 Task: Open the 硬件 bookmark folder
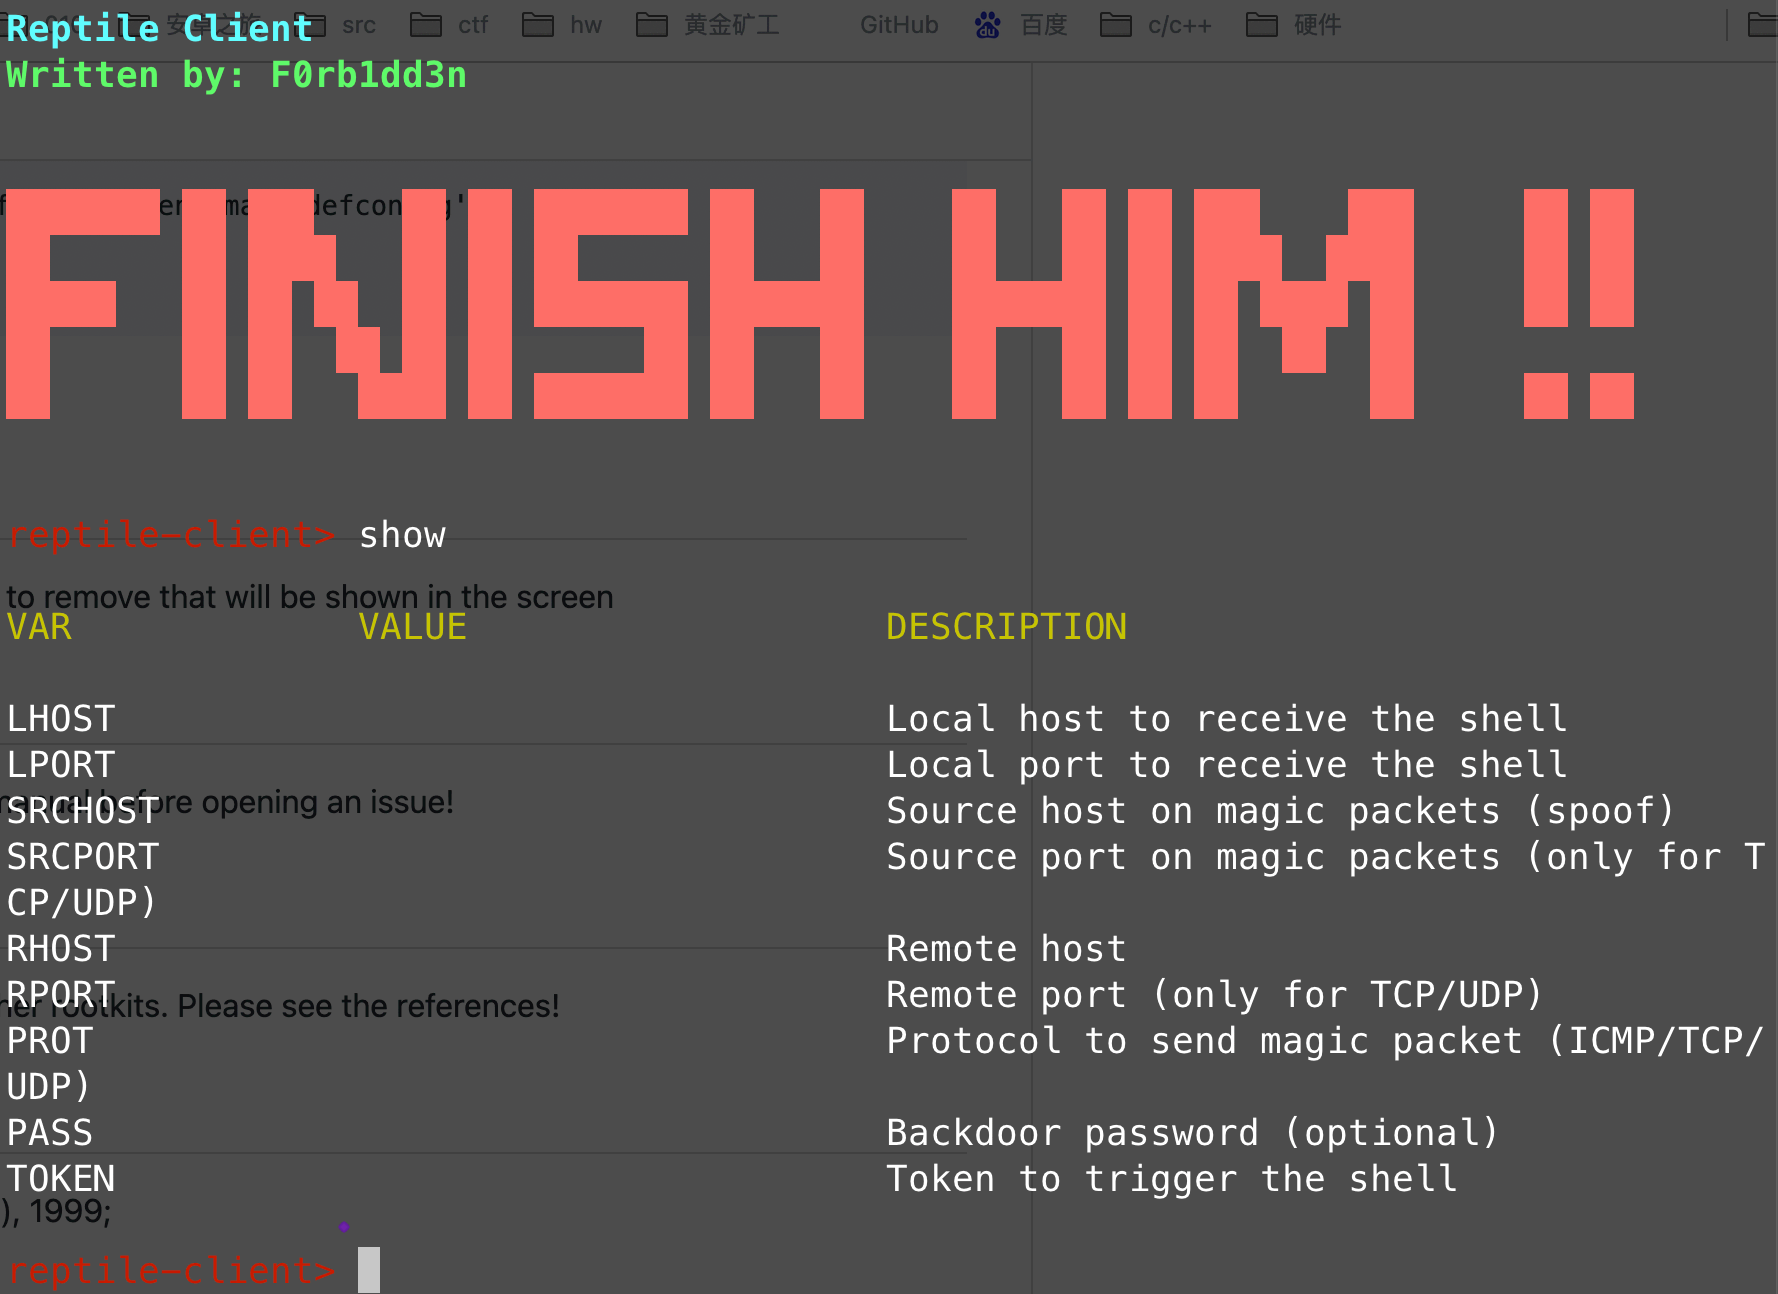click(1293, 25)
